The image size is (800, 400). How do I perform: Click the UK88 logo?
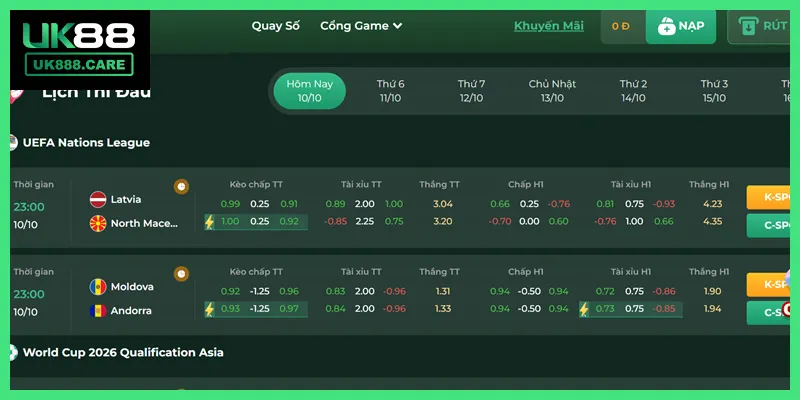pos(76,50)
